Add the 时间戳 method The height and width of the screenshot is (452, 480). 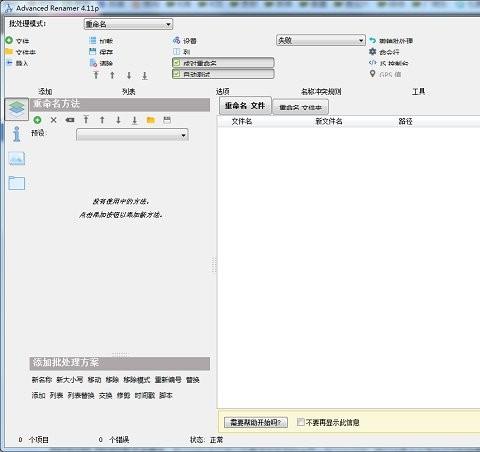[145, 395]
